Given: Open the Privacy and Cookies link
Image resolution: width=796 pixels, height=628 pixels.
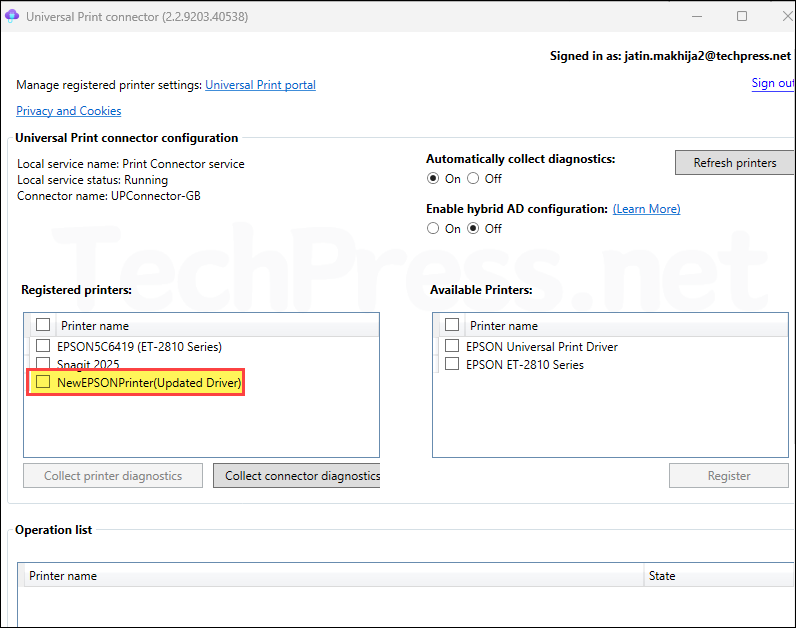Looking at the screenshot, I should point(69,111).
